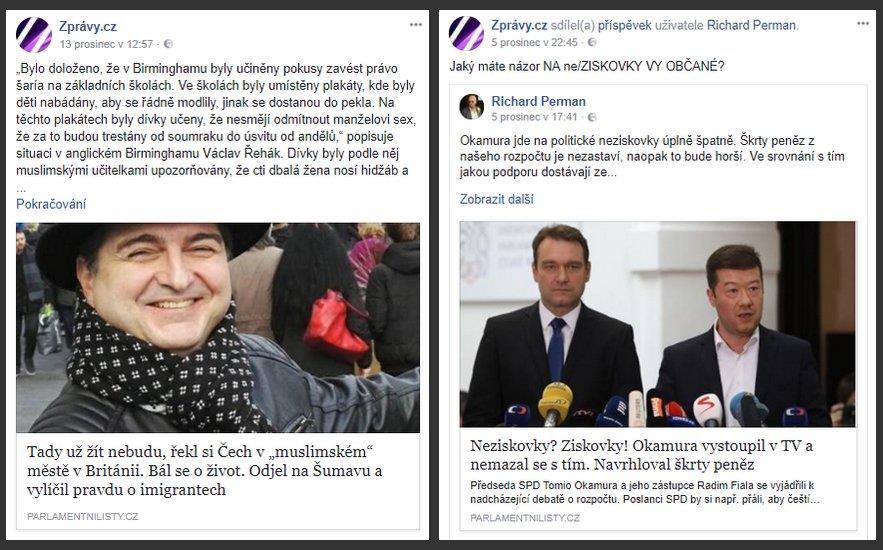883x550 pixels.
Task: Expand post text via Pokračování
Action: tap(51, 204)
